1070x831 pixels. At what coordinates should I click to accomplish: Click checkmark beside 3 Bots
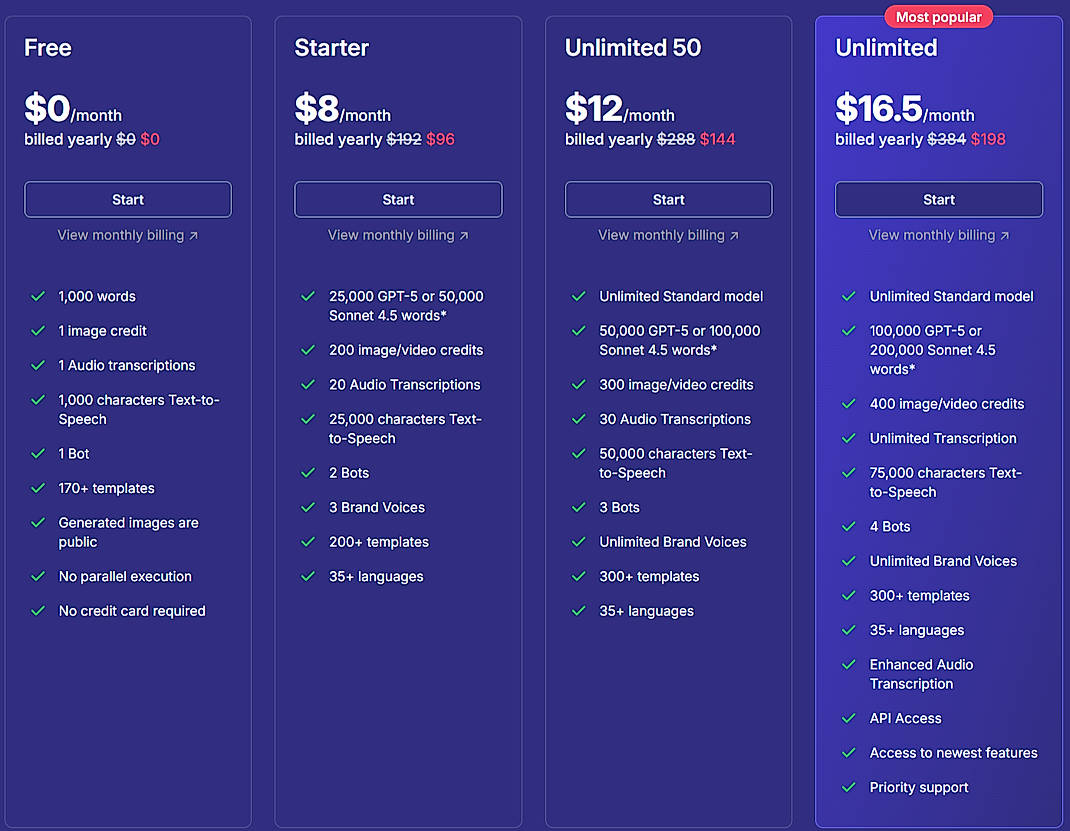click(x=579, y=507)
